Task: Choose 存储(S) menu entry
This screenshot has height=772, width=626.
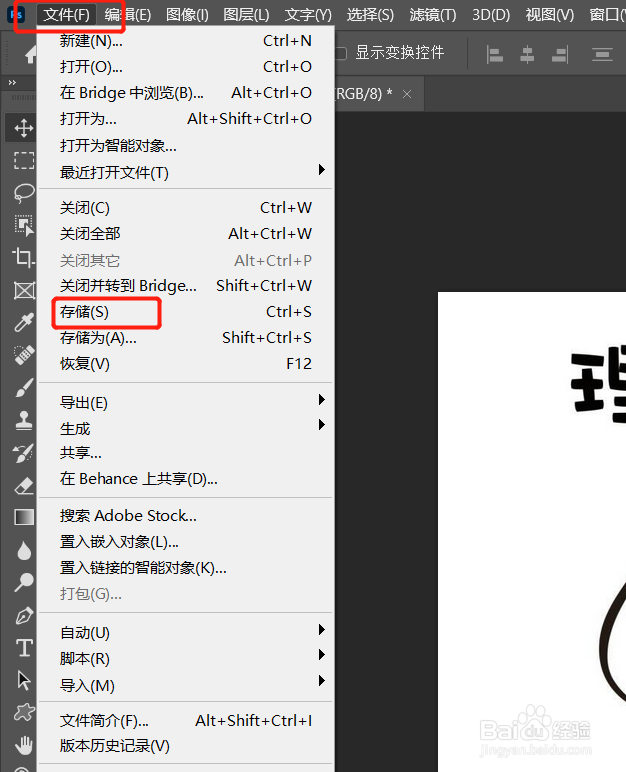Action: click(x=186, y=312)
